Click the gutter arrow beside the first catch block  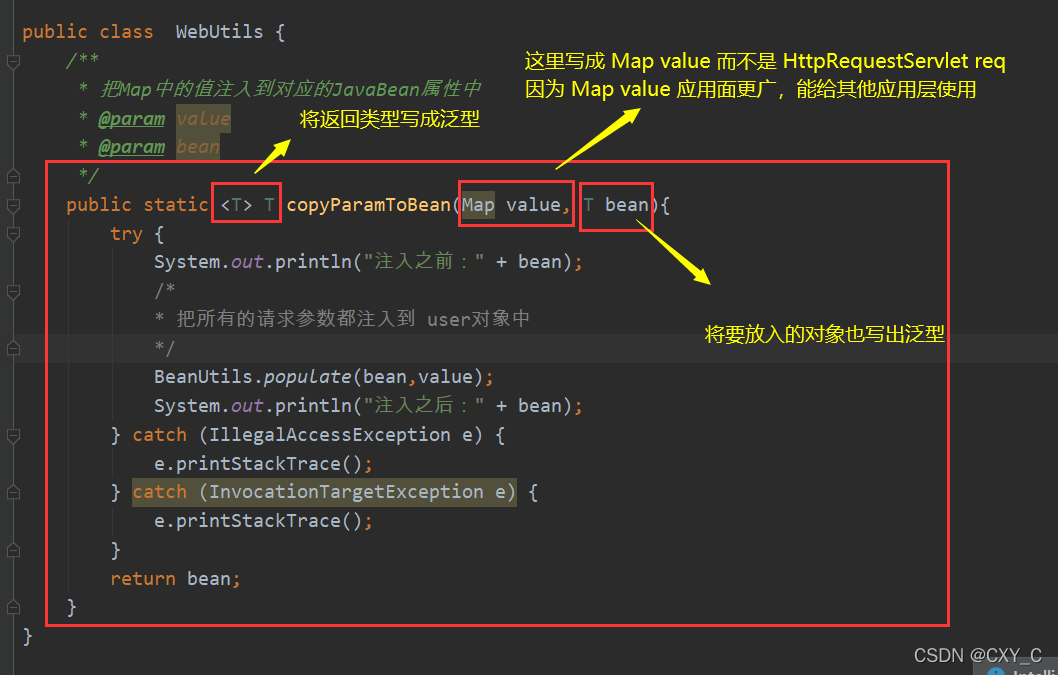[x=11, y=434]
